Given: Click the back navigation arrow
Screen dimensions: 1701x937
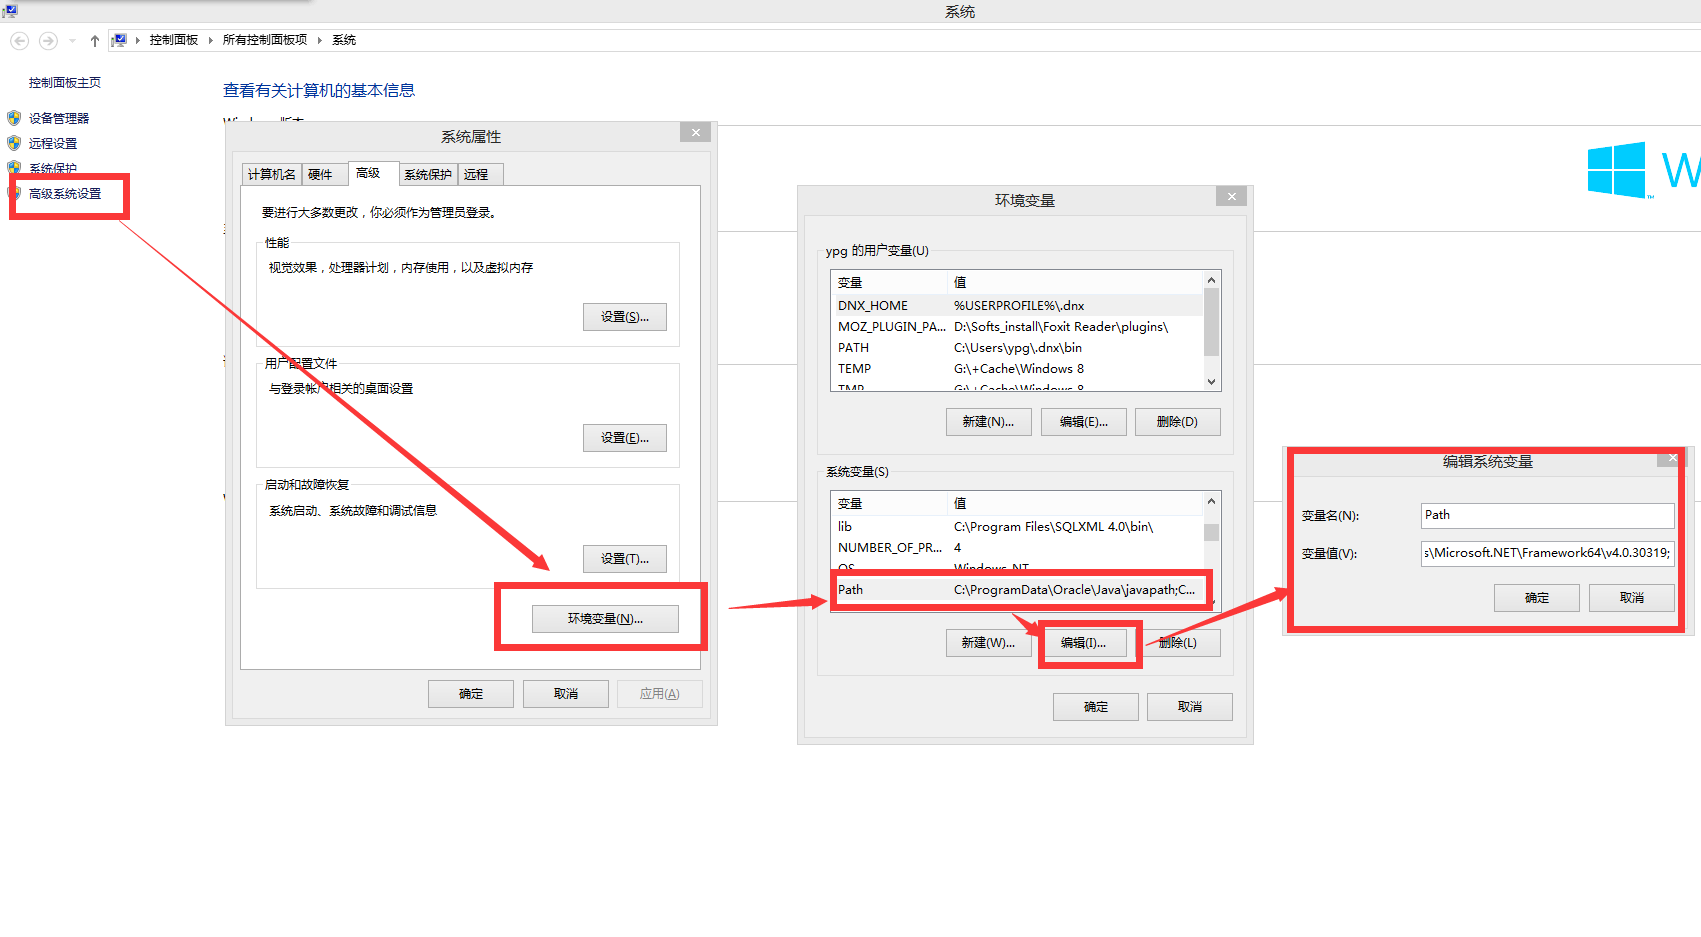Looking at the screenshot, I should point(19,41).
